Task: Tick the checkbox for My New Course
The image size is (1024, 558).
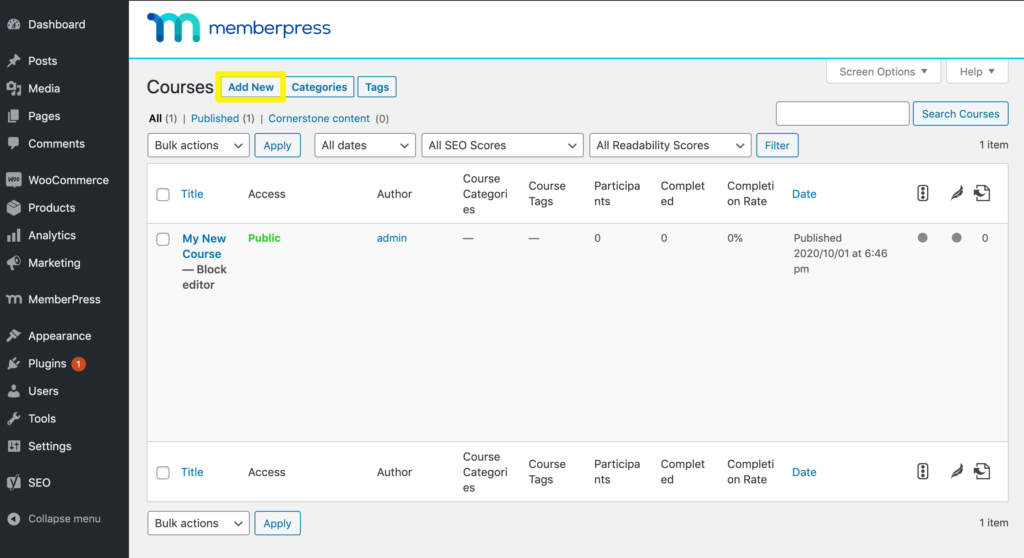Action: pos(163,239)
